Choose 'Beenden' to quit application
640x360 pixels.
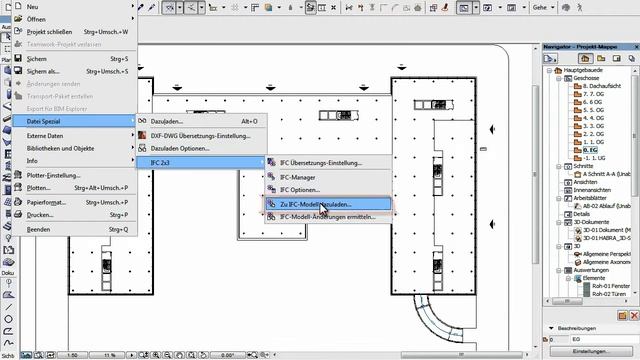click(x=74, y=229)
